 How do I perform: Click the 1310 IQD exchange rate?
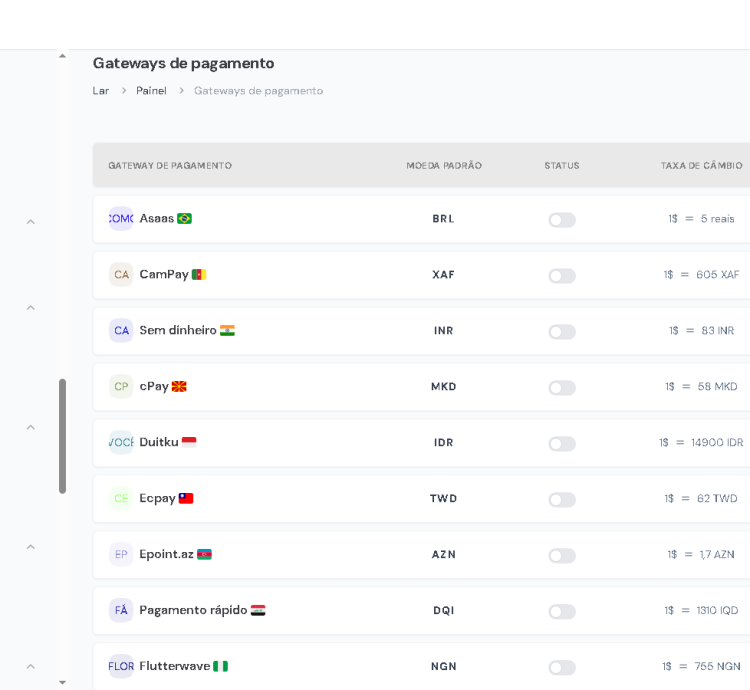(x=701, y=611)
